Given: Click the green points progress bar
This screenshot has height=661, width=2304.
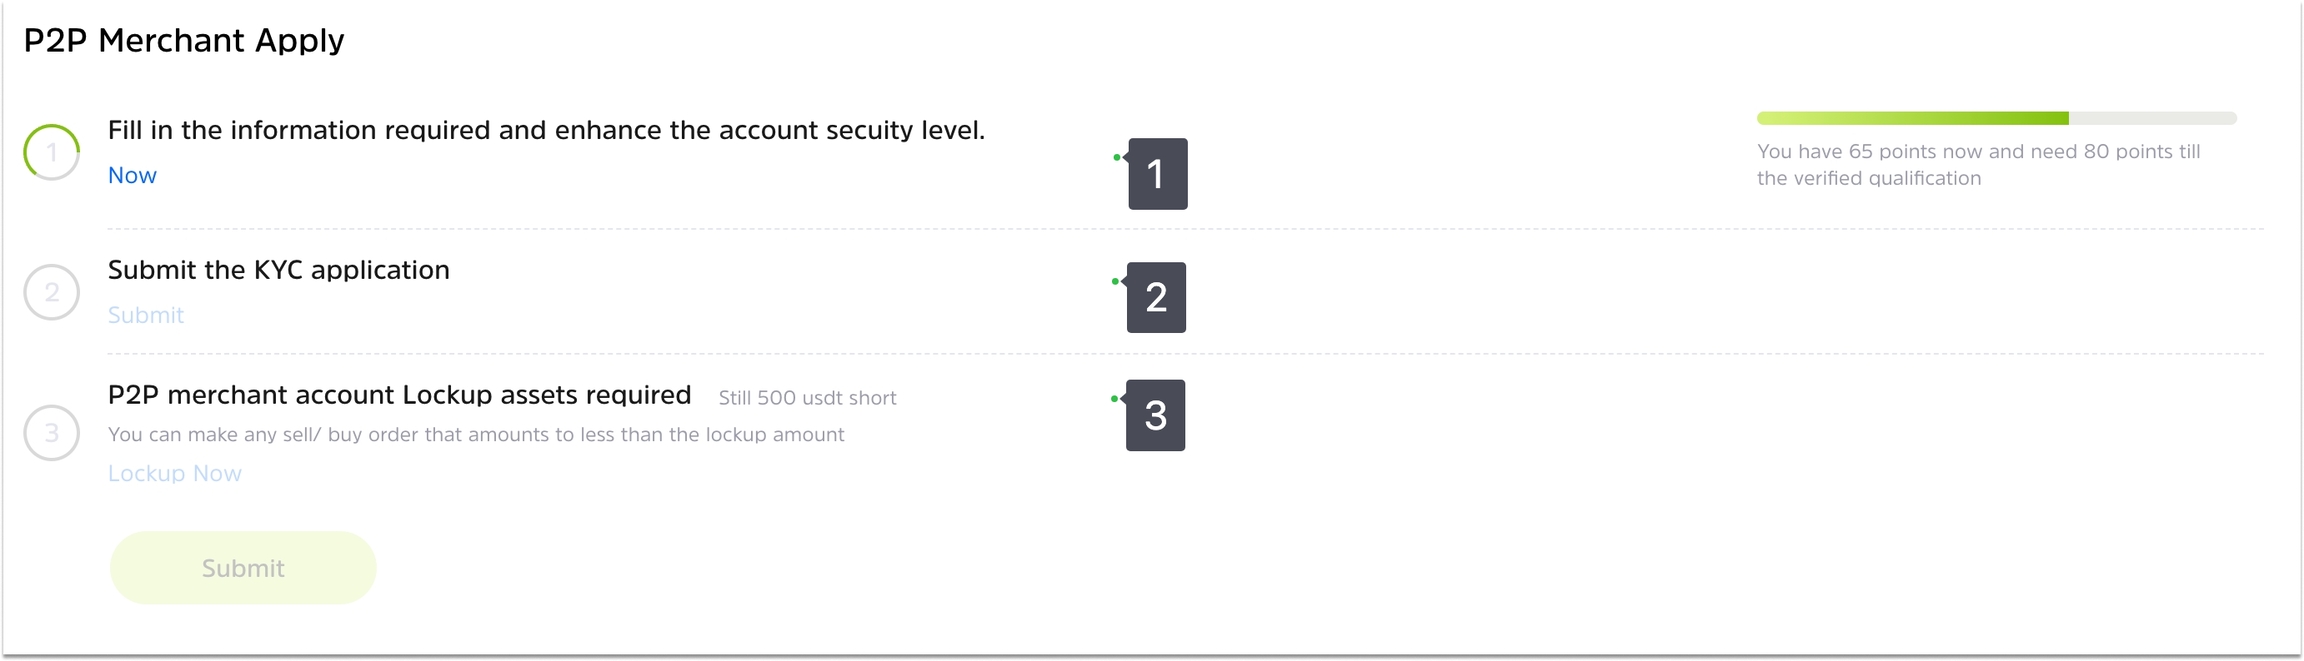Looking at the screenshot, I should [x=1996, y=118].
